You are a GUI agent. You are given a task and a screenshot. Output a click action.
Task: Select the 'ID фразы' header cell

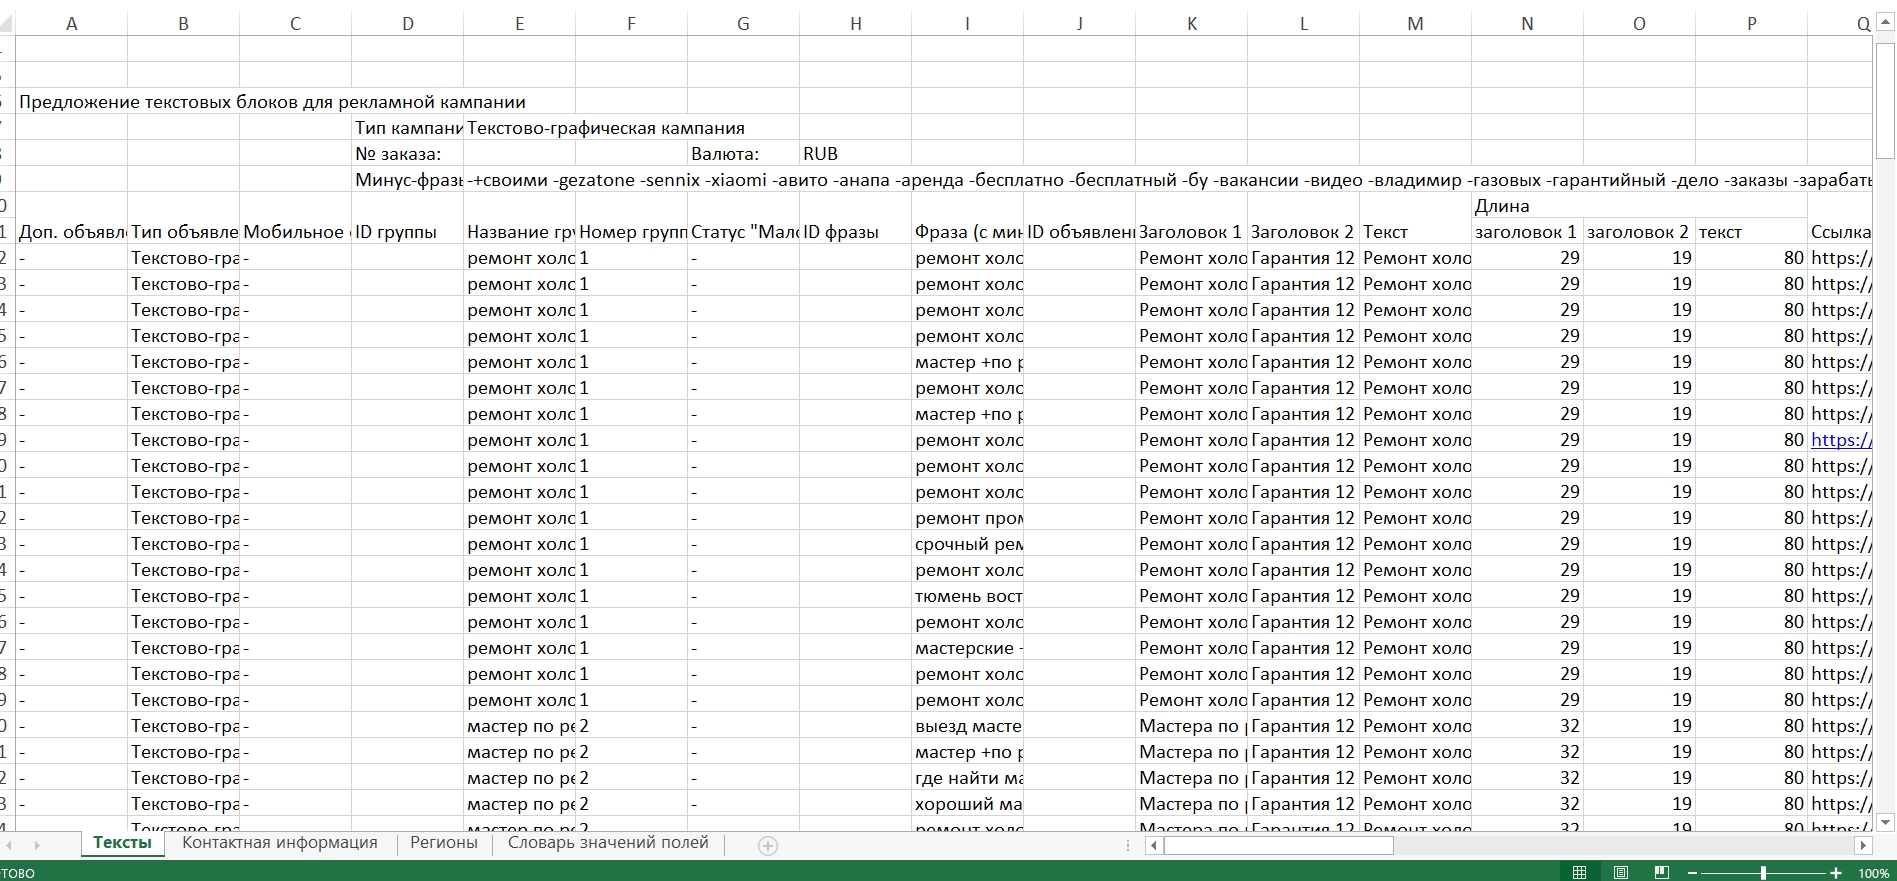(x=856, y=232)
